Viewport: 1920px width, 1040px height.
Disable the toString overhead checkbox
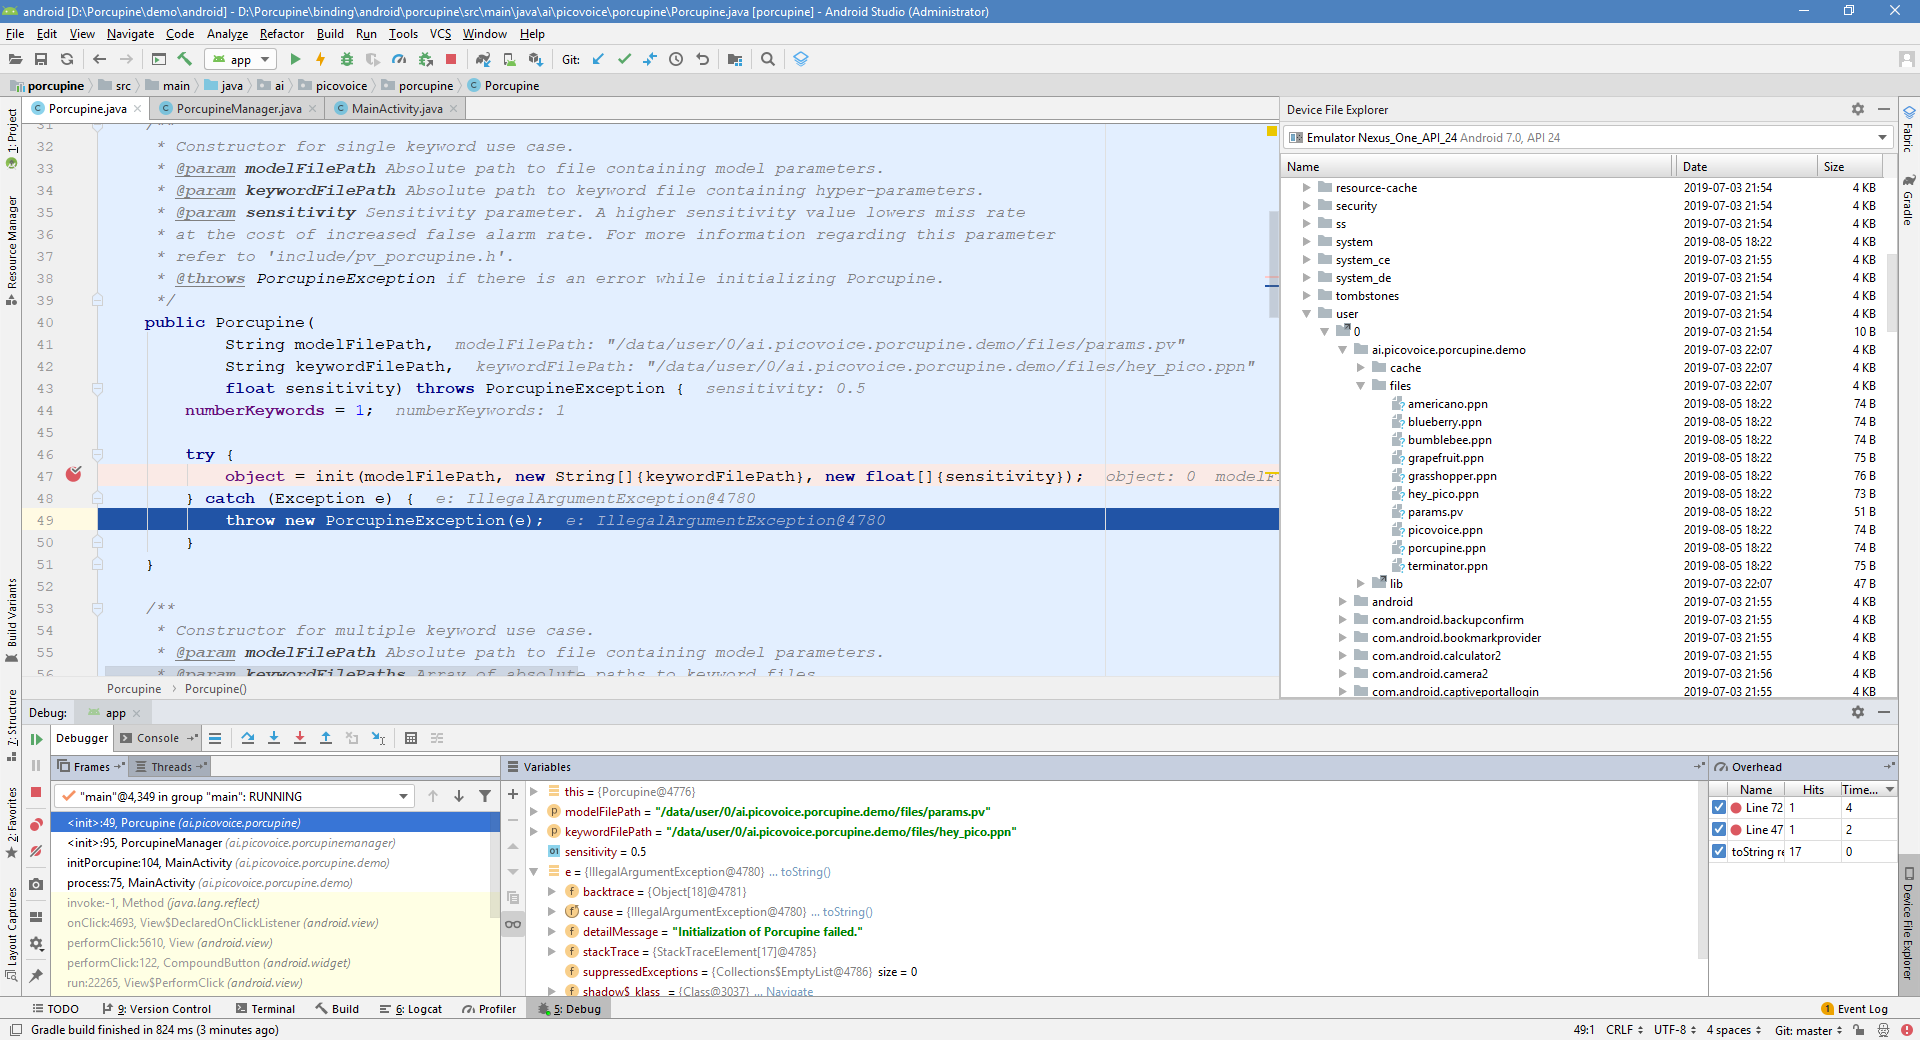[1720, 851]
